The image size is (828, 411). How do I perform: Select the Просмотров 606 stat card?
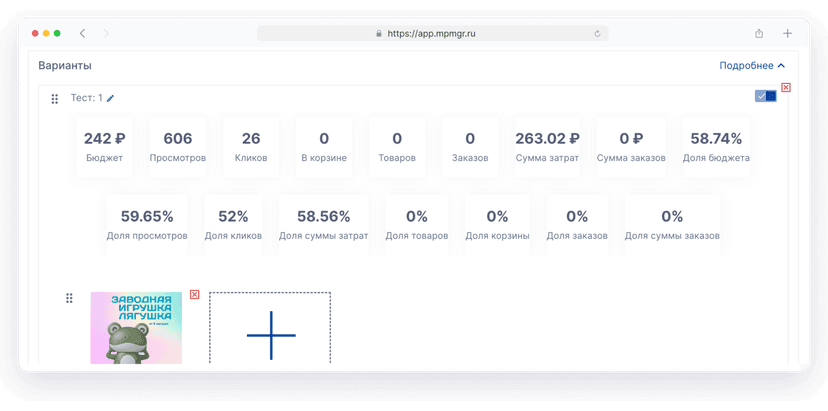point(178,146)
